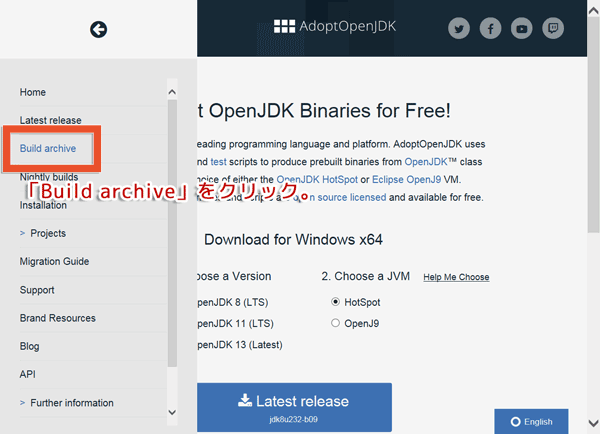
Task: Click the main page scrollbar thumb
Action: [x=593, y=125]
